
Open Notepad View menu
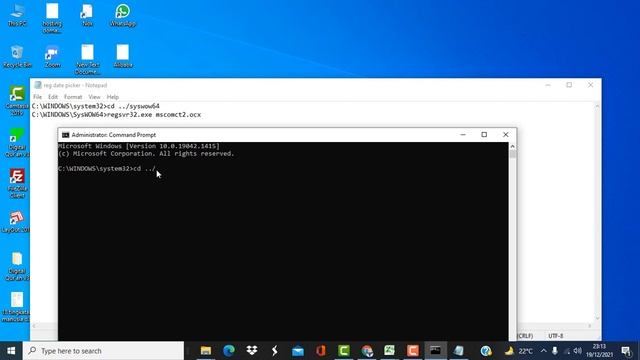pyautogui.click(x=94, y=97)
